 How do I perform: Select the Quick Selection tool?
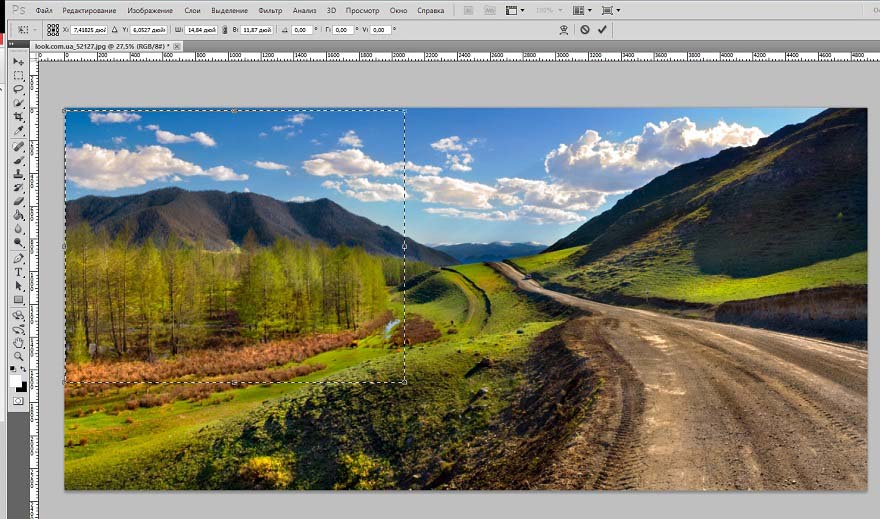(x=19, y=103)
